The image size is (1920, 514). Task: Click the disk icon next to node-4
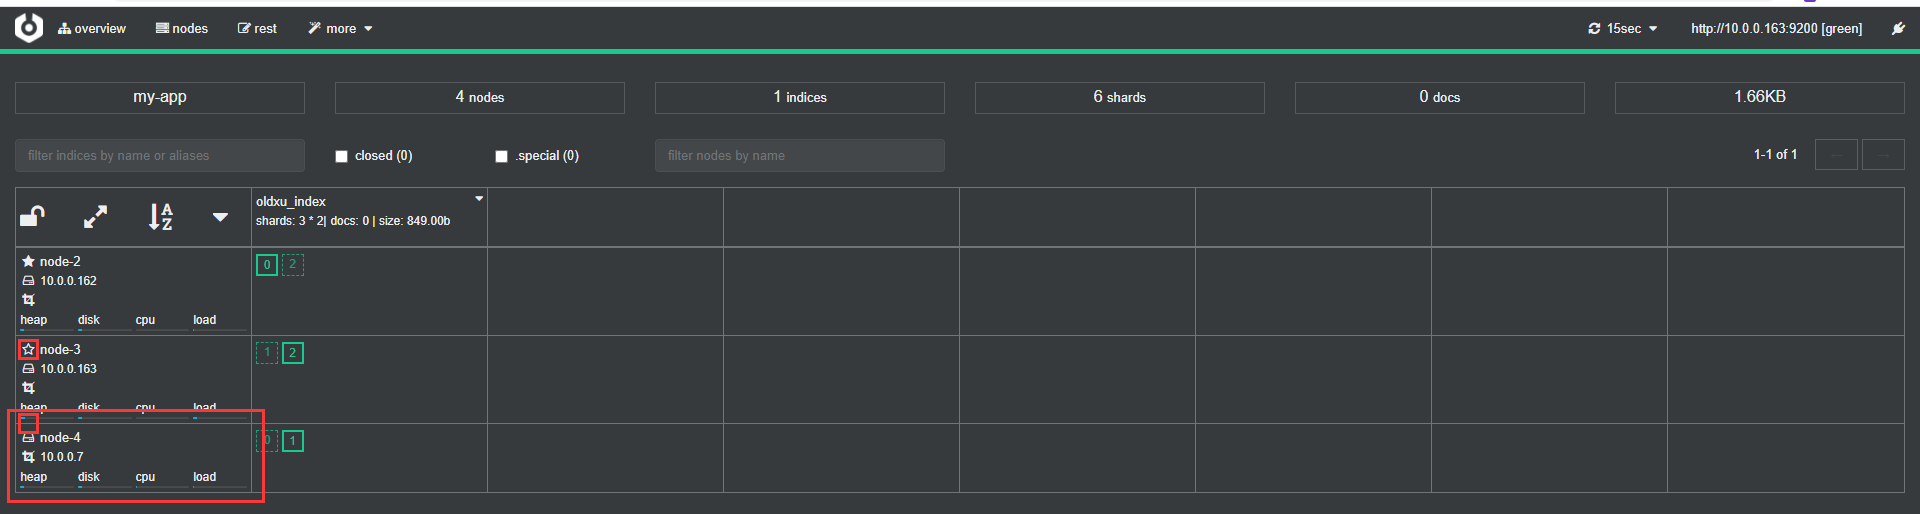click(28, 438)
